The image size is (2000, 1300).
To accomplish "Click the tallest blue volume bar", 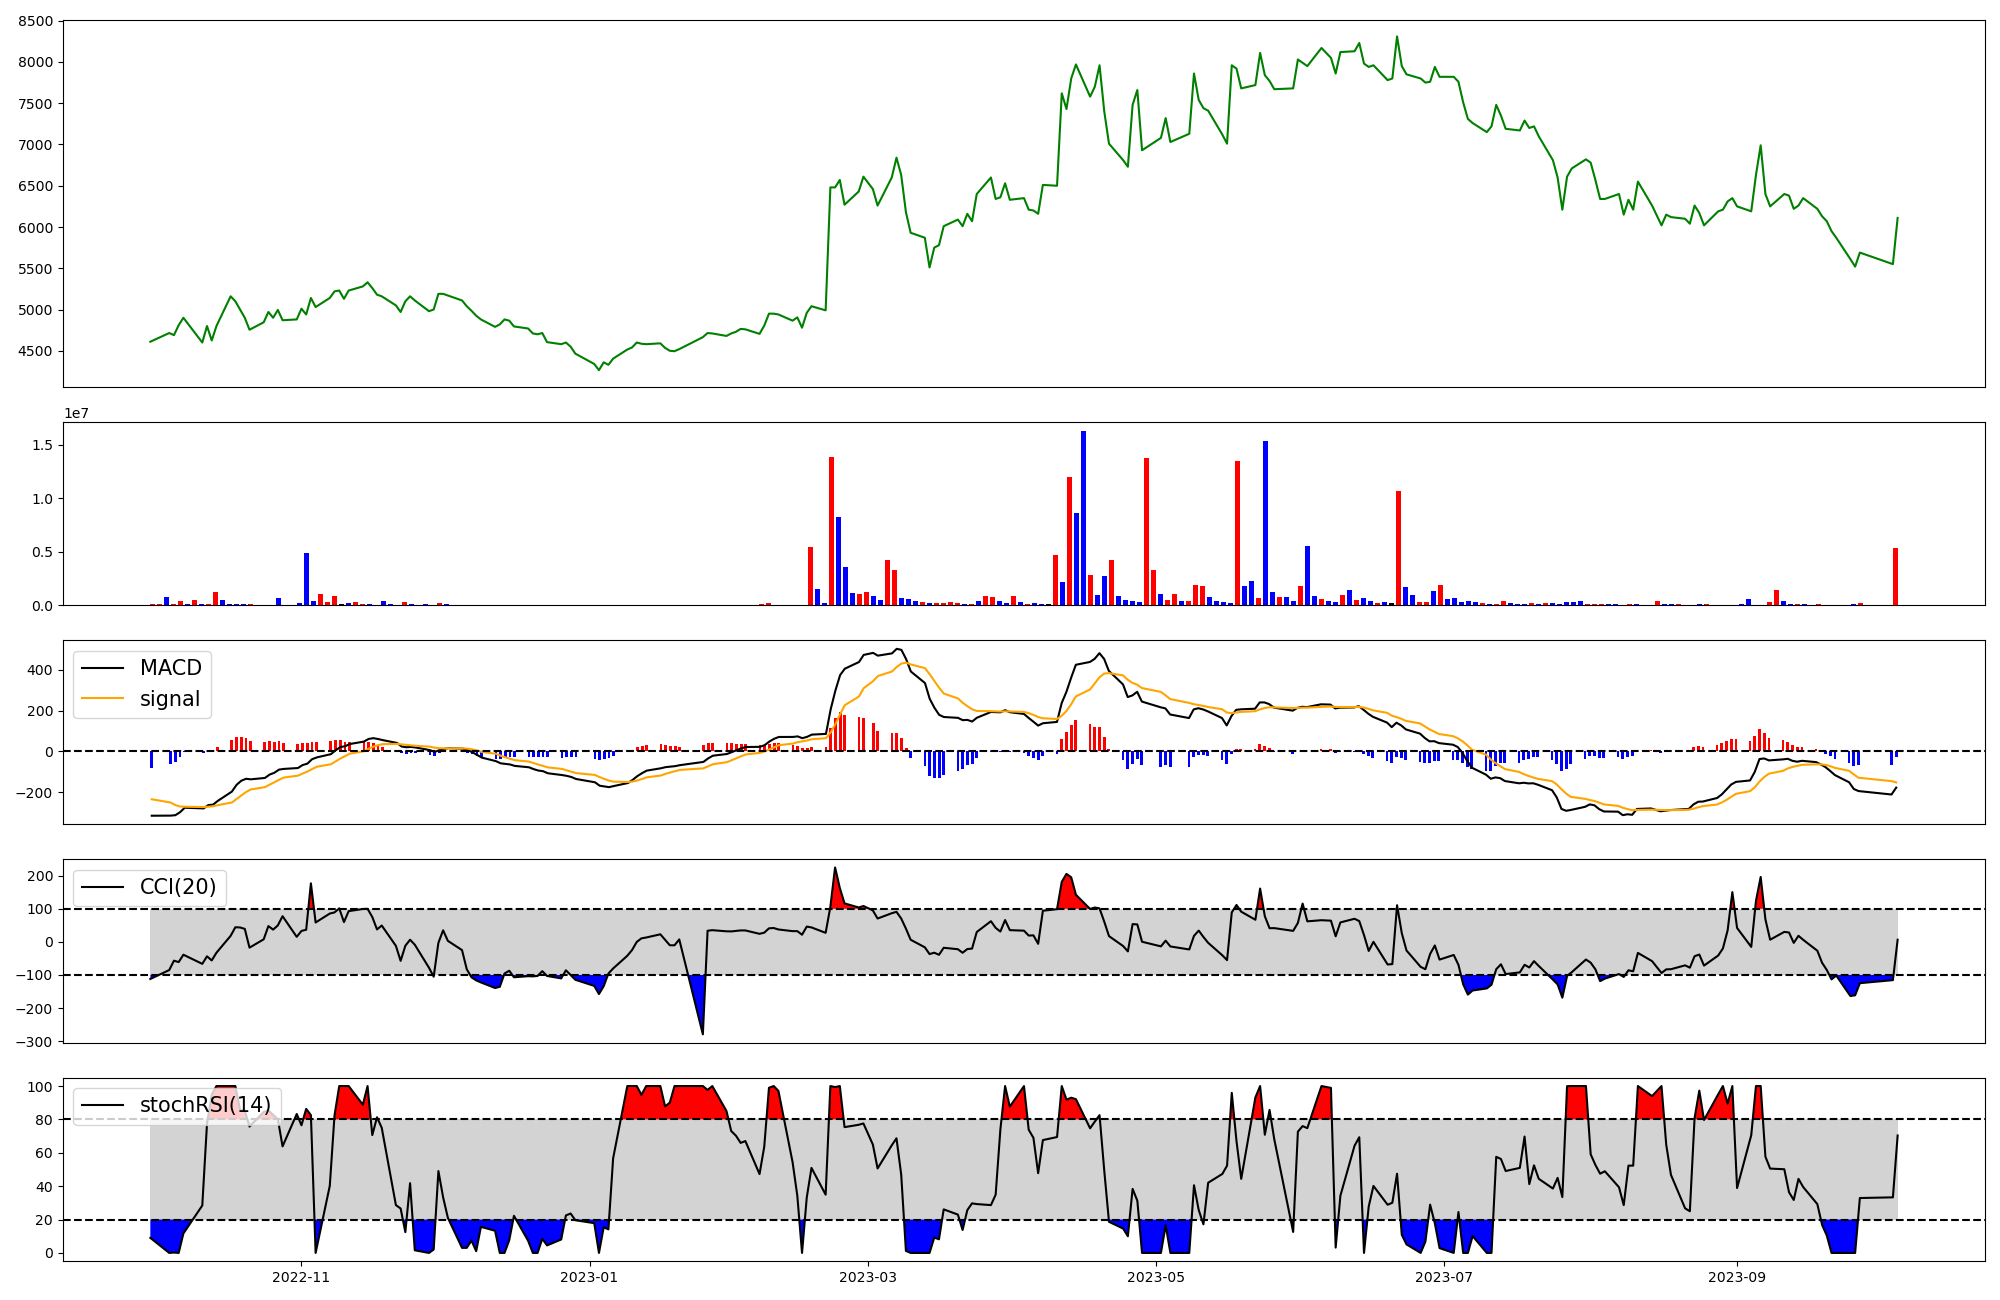I will click(x=1083, y=520).
